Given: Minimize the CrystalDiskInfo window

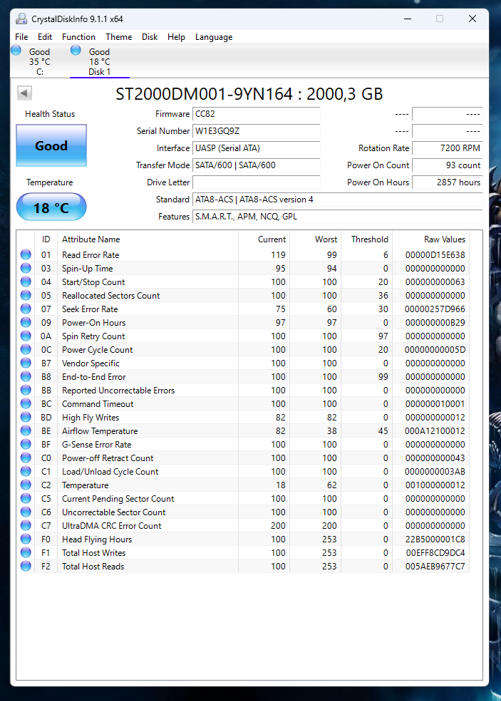Looking at the screenshot, I should click(x=408, y=19).
